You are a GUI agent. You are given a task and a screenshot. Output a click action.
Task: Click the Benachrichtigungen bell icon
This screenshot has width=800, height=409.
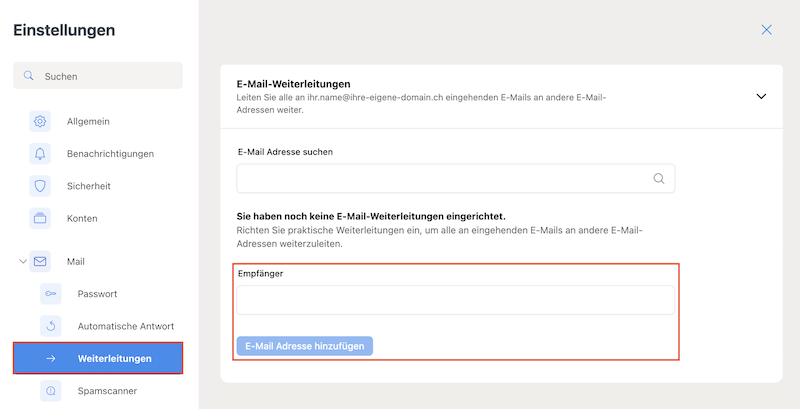pos(40,154)
